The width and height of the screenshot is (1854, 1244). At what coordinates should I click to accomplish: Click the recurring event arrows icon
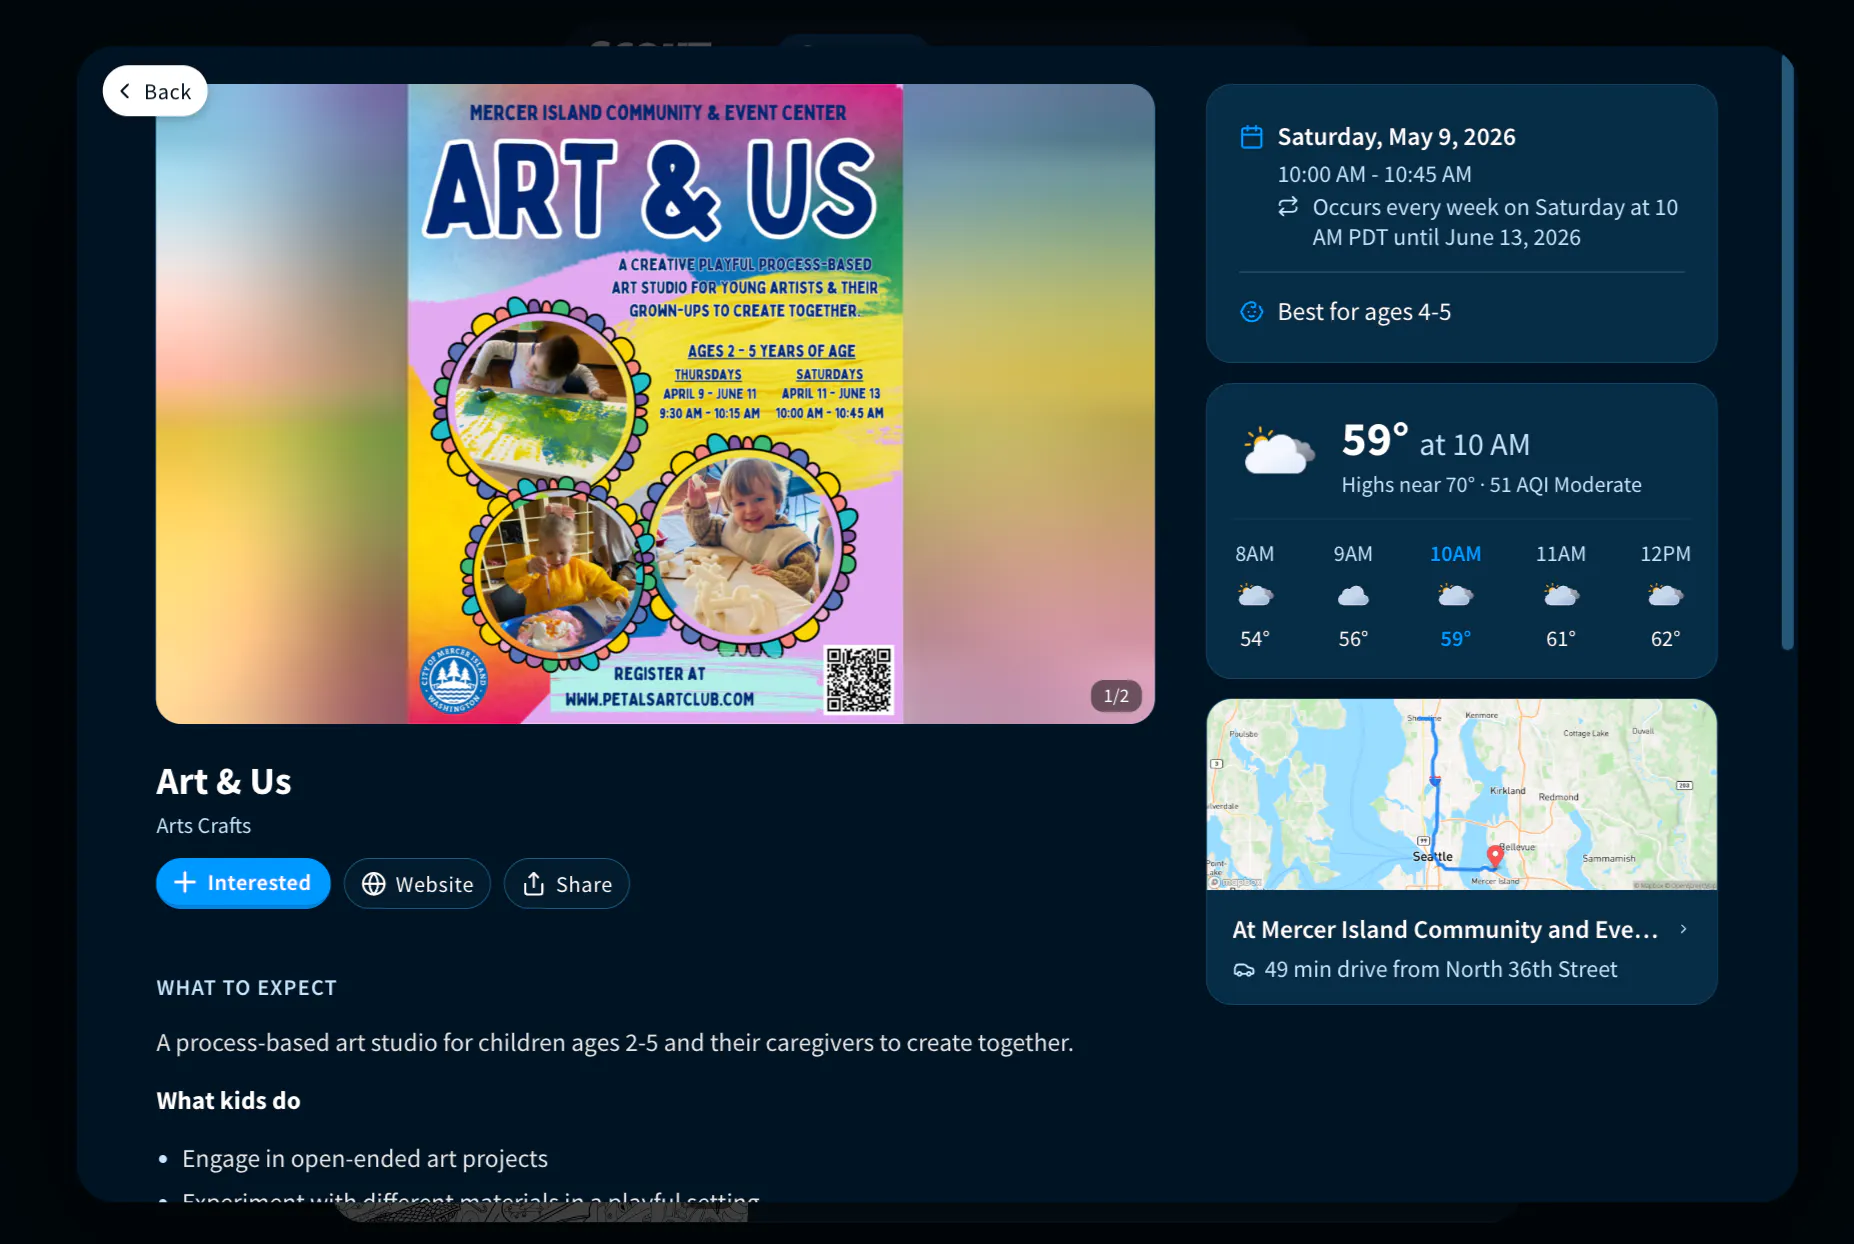click(x=1288, y=206)
